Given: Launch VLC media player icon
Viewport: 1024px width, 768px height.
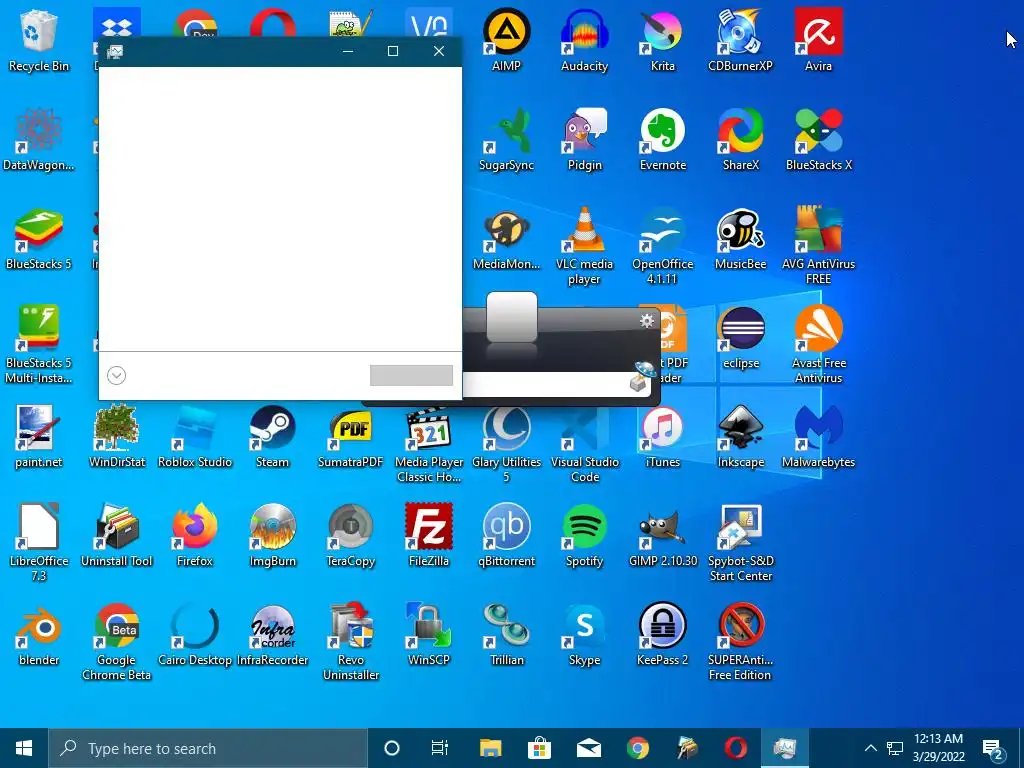Looking at the screenshot, I should (584, 245).
